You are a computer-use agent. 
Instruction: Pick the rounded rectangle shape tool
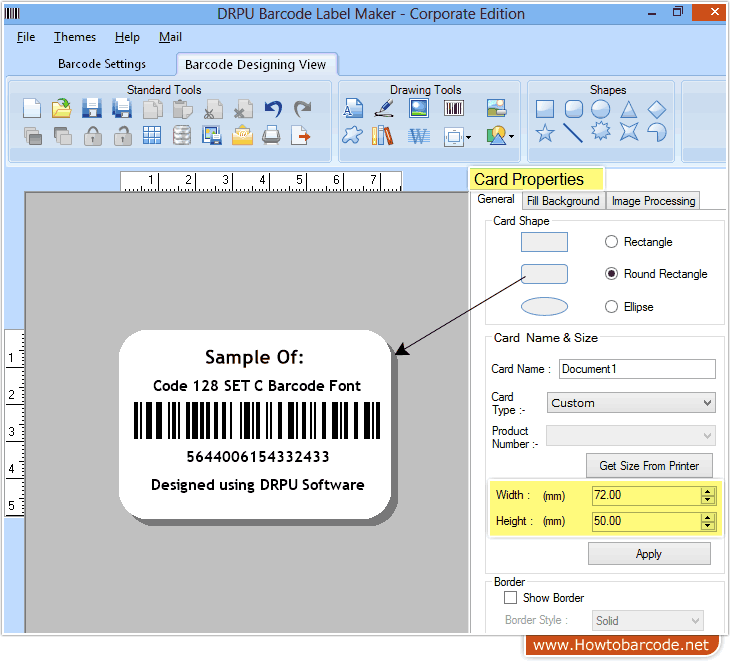coord(574,109)
